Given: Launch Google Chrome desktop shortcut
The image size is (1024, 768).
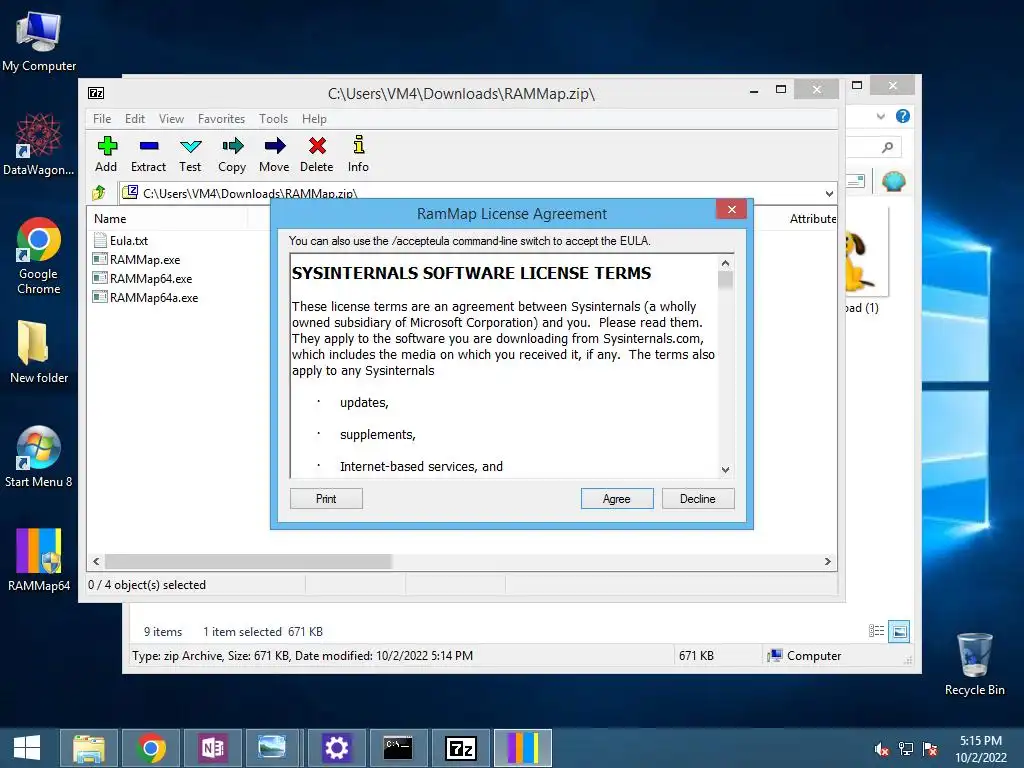Looking at the screenshot, I should 39,256.
